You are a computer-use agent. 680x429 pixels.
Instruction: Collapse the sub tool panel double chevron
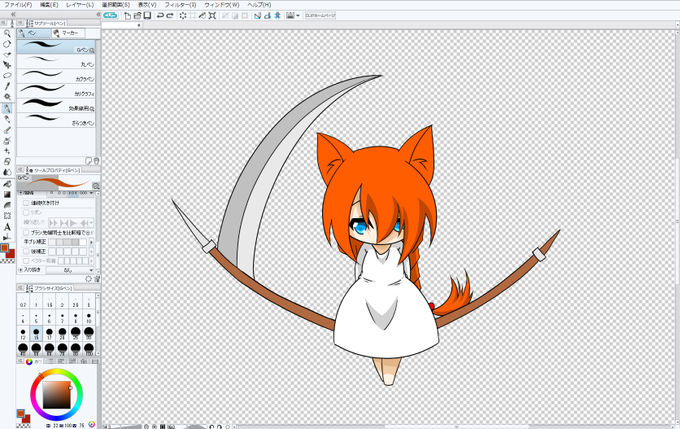point(98,14)
